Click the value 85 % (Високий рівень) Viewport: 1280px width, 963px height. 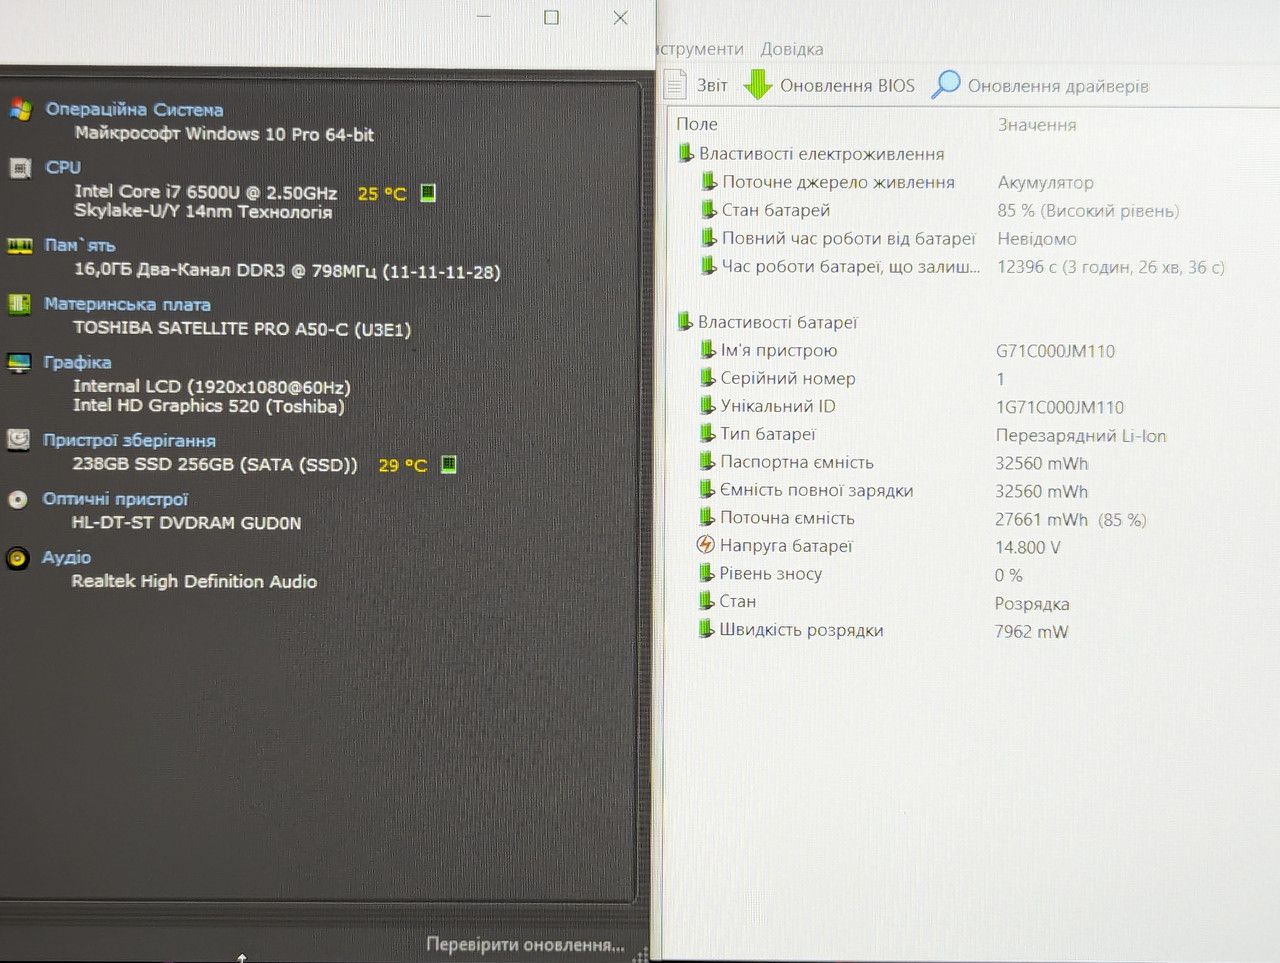coord(1088,211)
